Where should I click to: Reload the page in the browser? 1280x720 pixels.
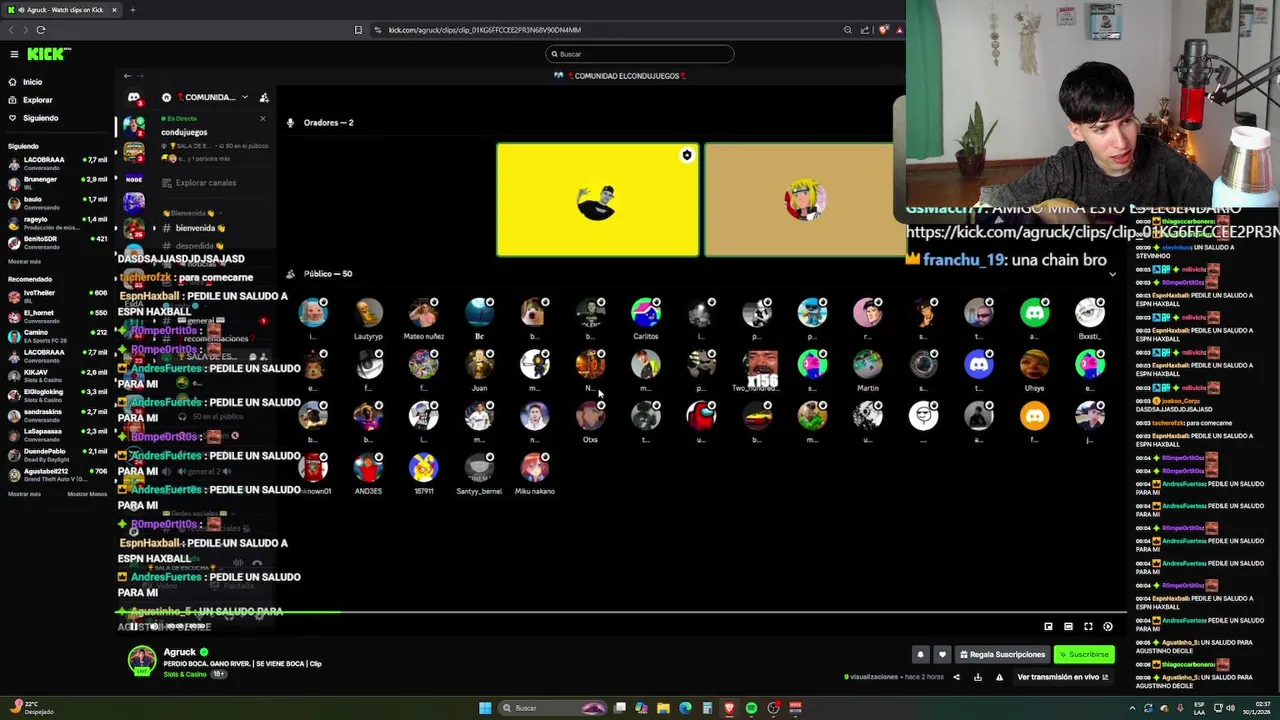coord(41,30)
